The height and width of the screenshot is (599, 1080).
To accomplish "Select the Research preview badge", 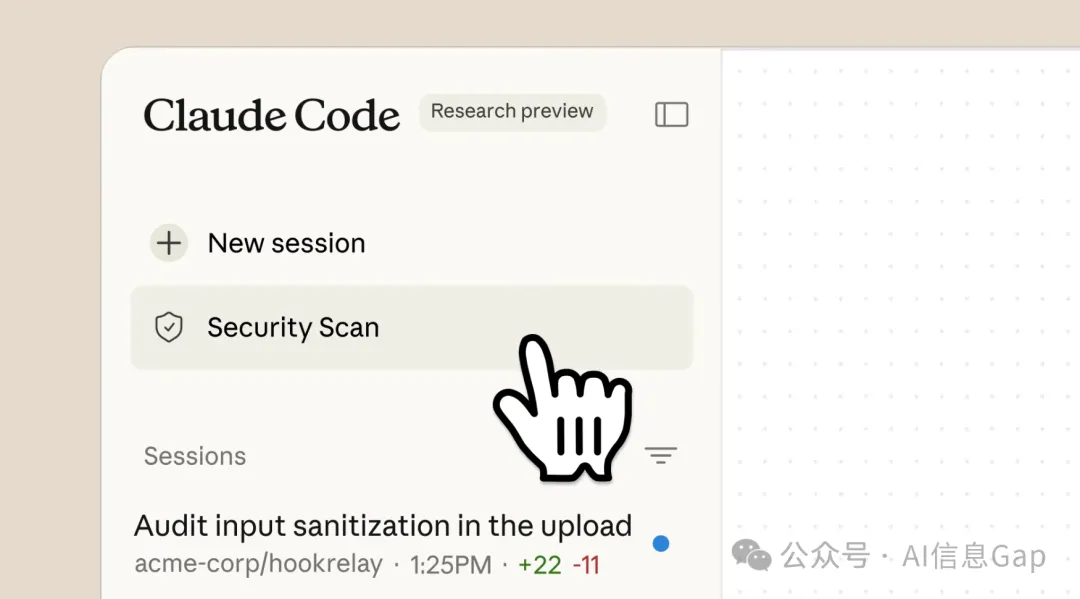I will pyautogui.click(x=512, y=112).
